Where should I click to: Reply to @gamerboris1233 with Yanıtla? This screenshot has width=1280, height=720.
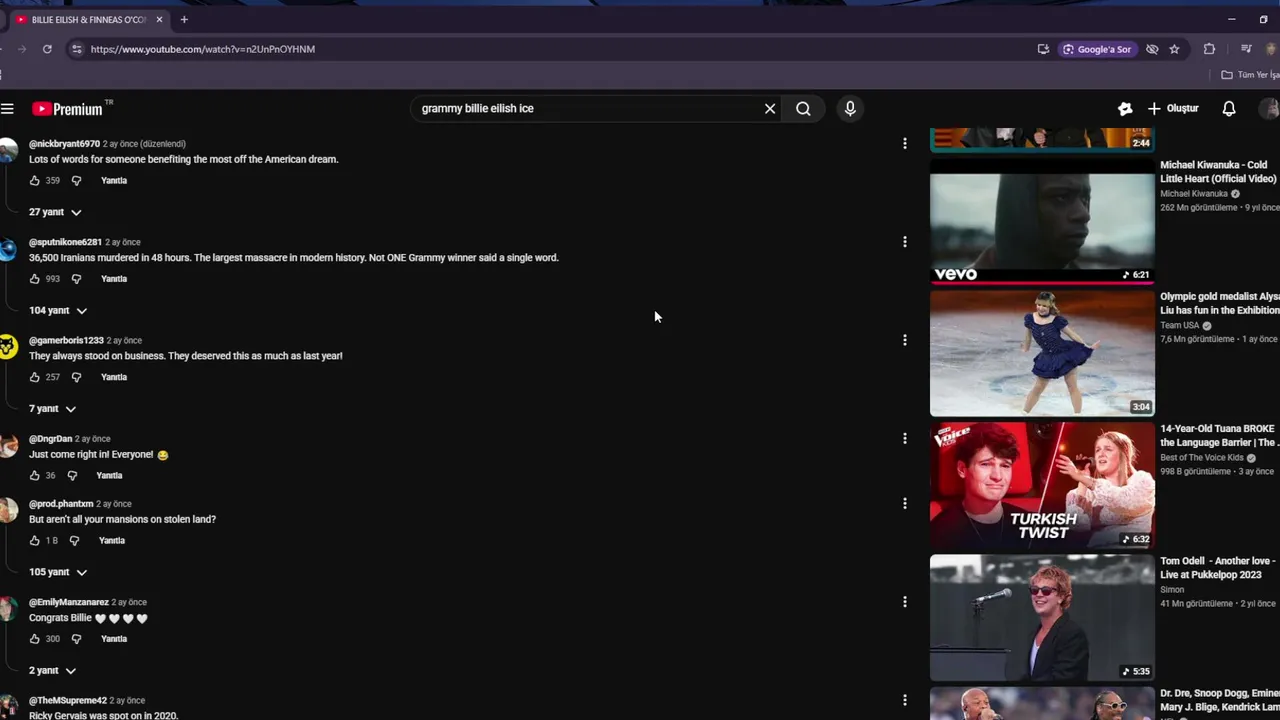click(114, 377)
